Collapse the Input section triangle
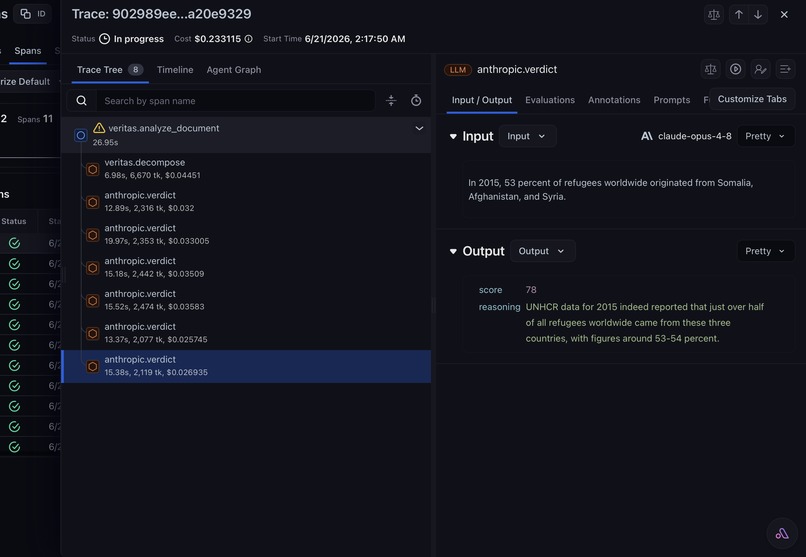Image resolution: width=806 pixels, height=557 pixels. [x=453, y=136]
